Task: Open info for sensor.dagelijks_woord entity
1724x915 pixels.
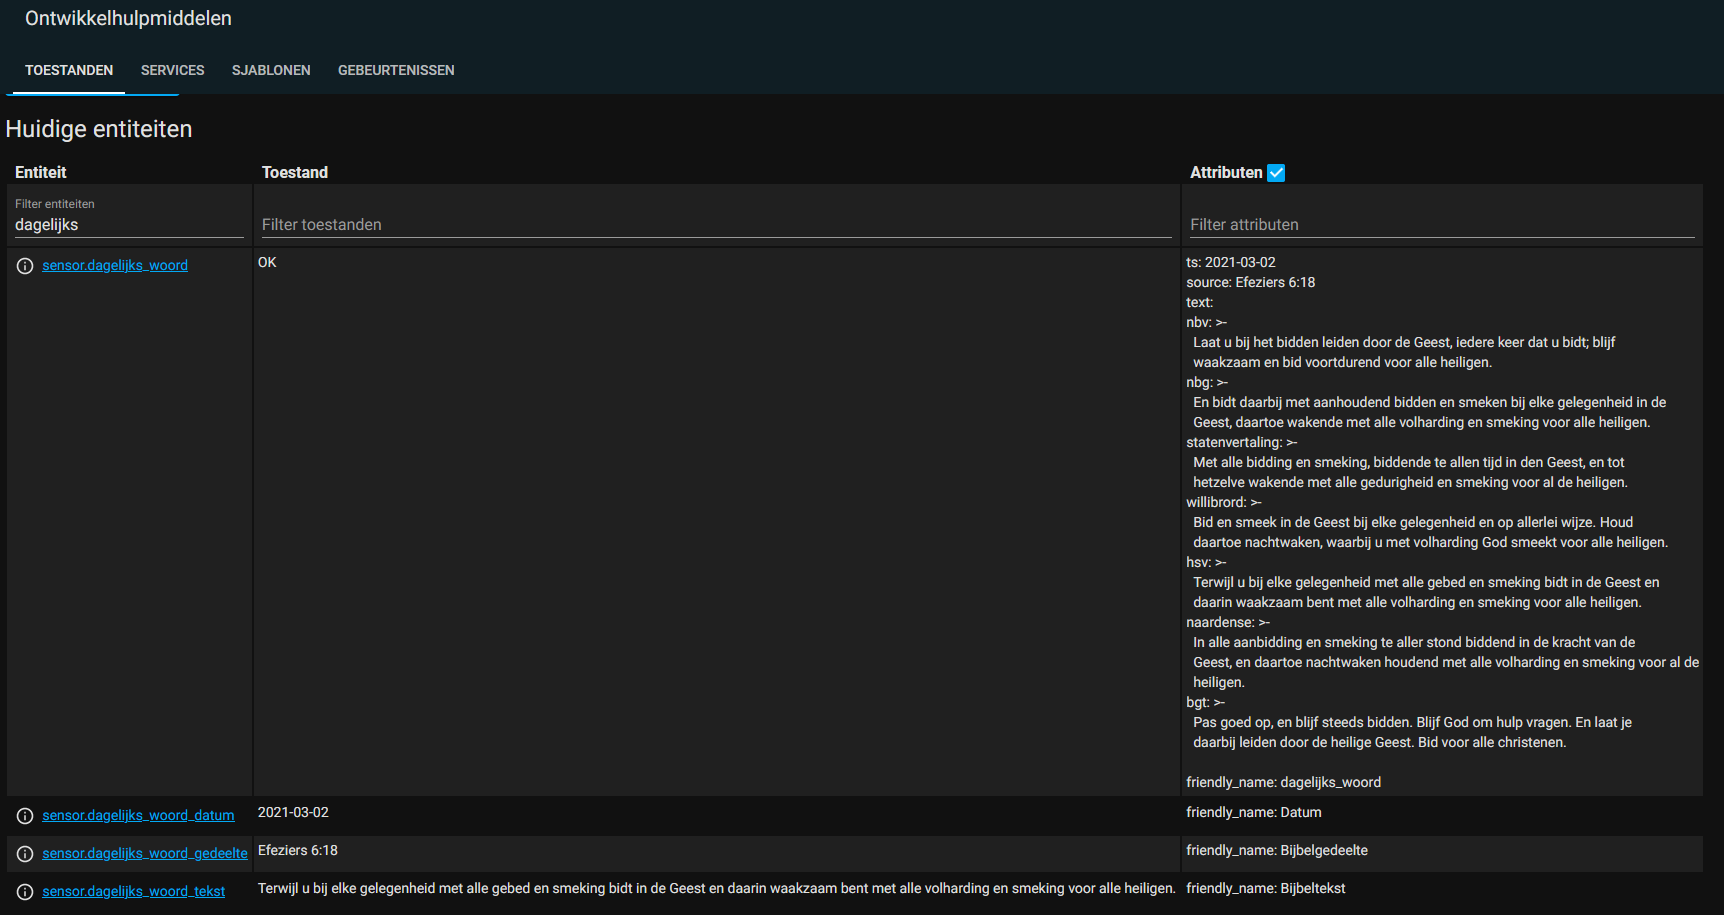Action: coord(25,266)
